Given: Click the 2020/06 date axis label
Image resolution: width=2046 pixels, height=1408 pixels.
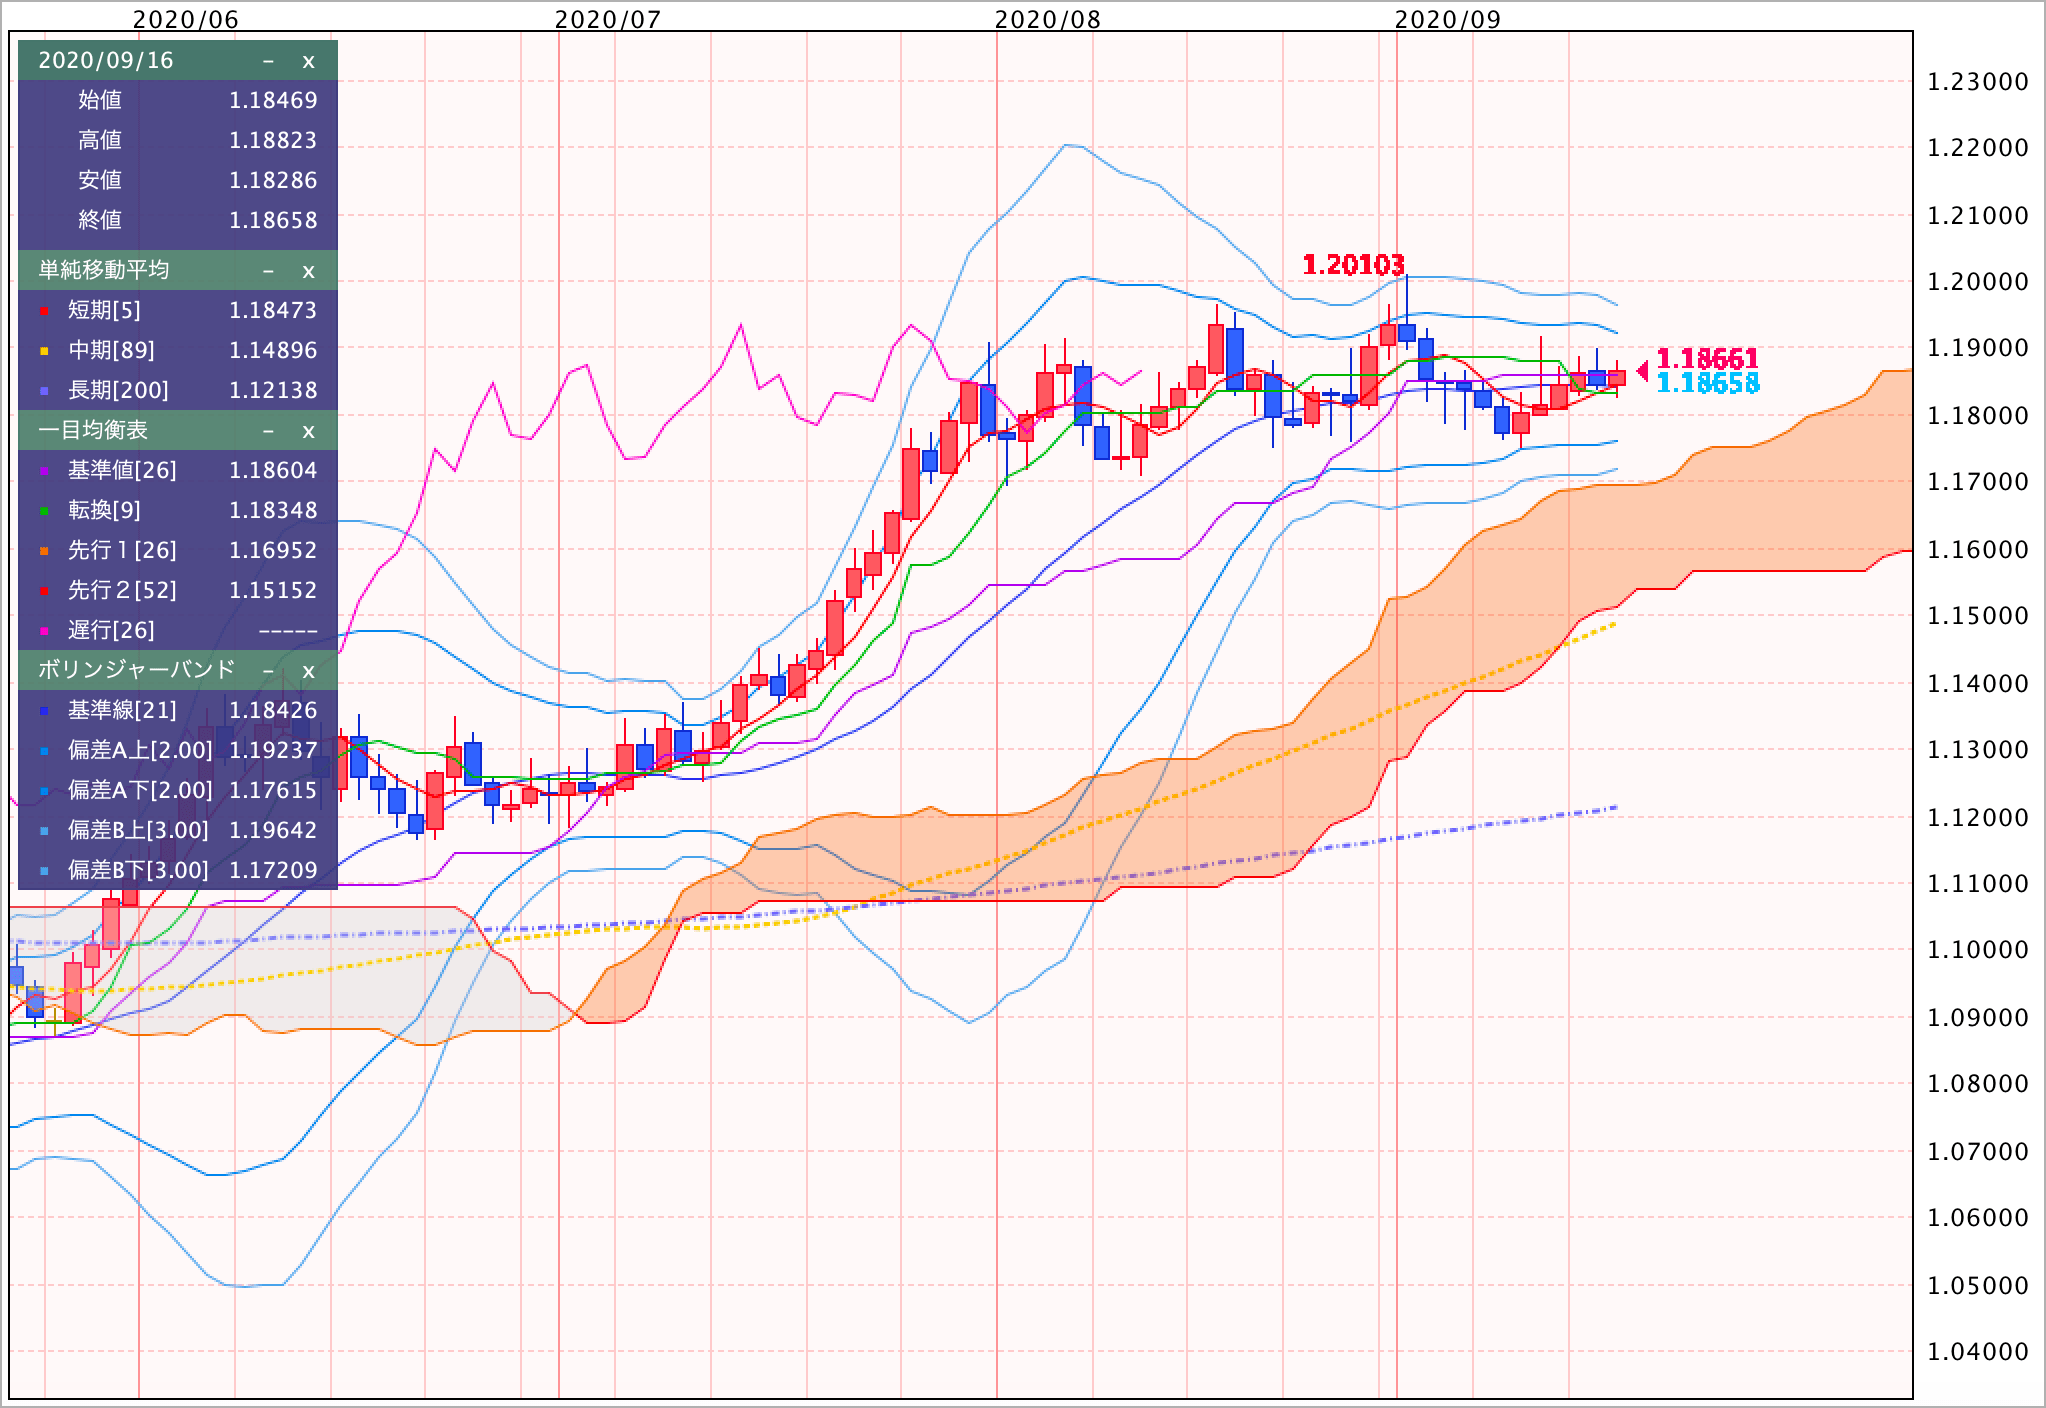Looking at the screenshot, I should point(186,19).
